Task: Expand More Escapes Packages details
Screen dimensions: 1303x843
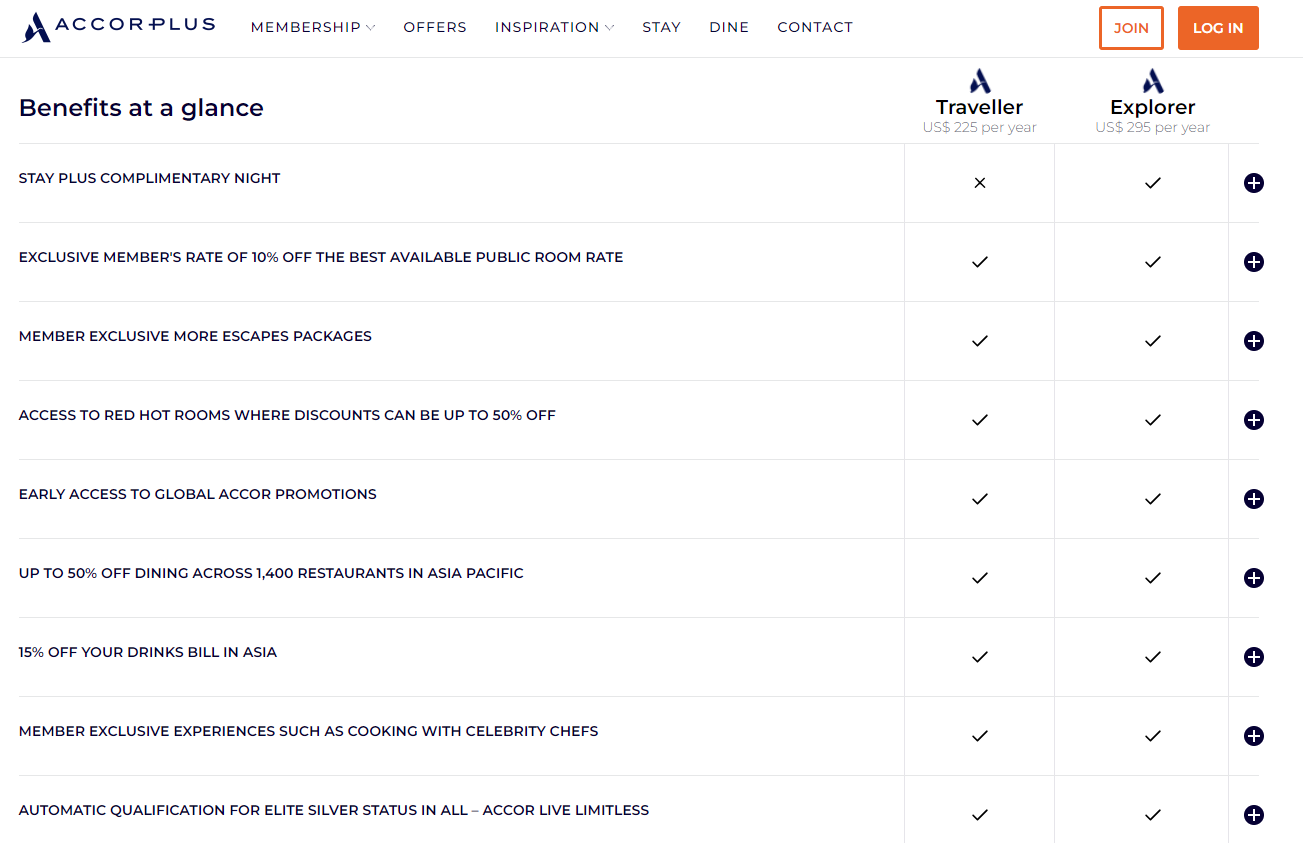Action: point(1253,341)
